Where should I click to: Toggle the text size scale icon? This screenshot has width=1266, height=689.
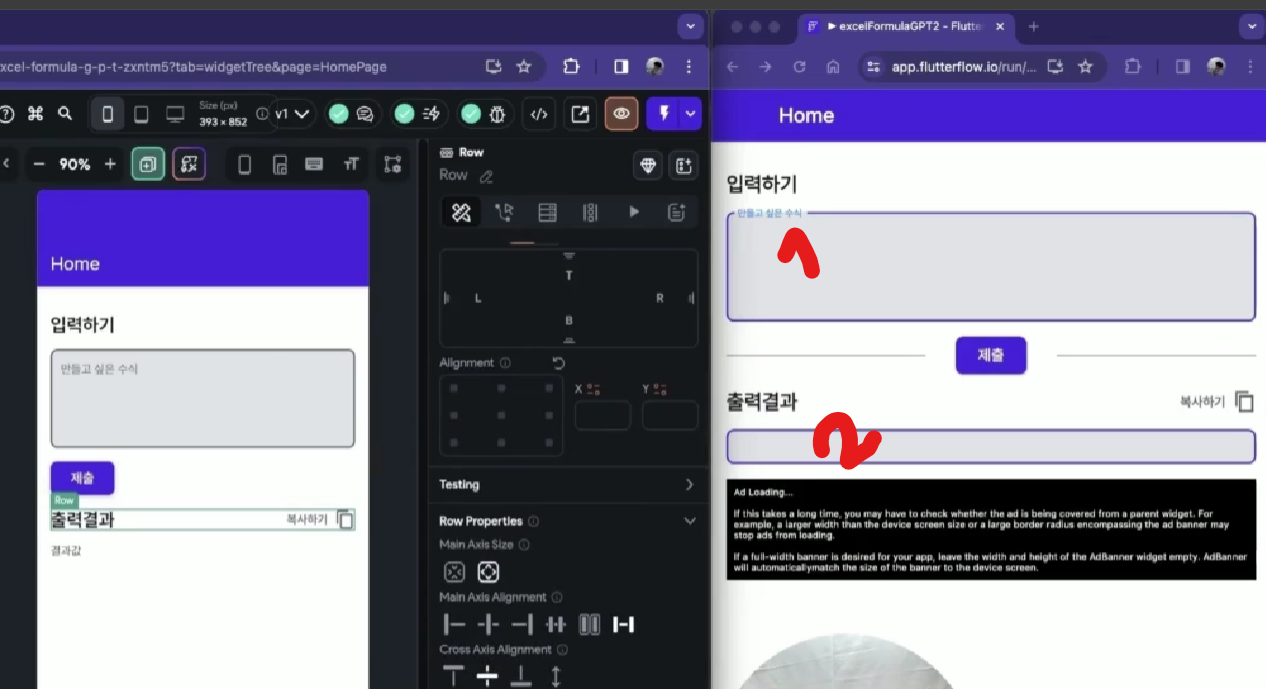coord(351,164)
